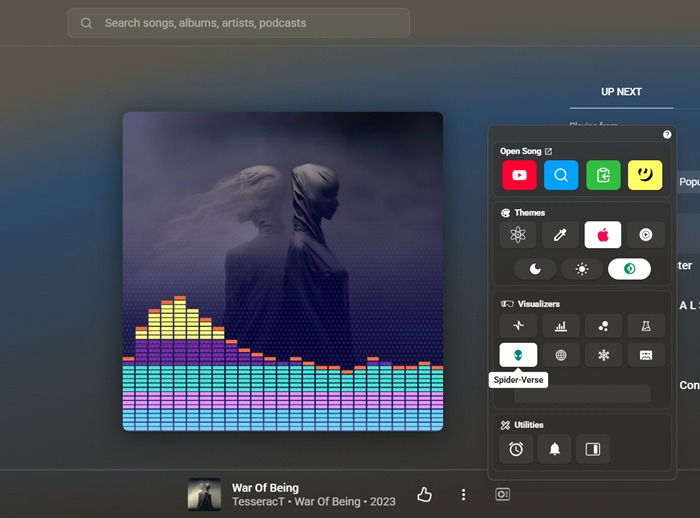
Task: Select the waveform pulse visualizer
Action: (x=518, y=326)
